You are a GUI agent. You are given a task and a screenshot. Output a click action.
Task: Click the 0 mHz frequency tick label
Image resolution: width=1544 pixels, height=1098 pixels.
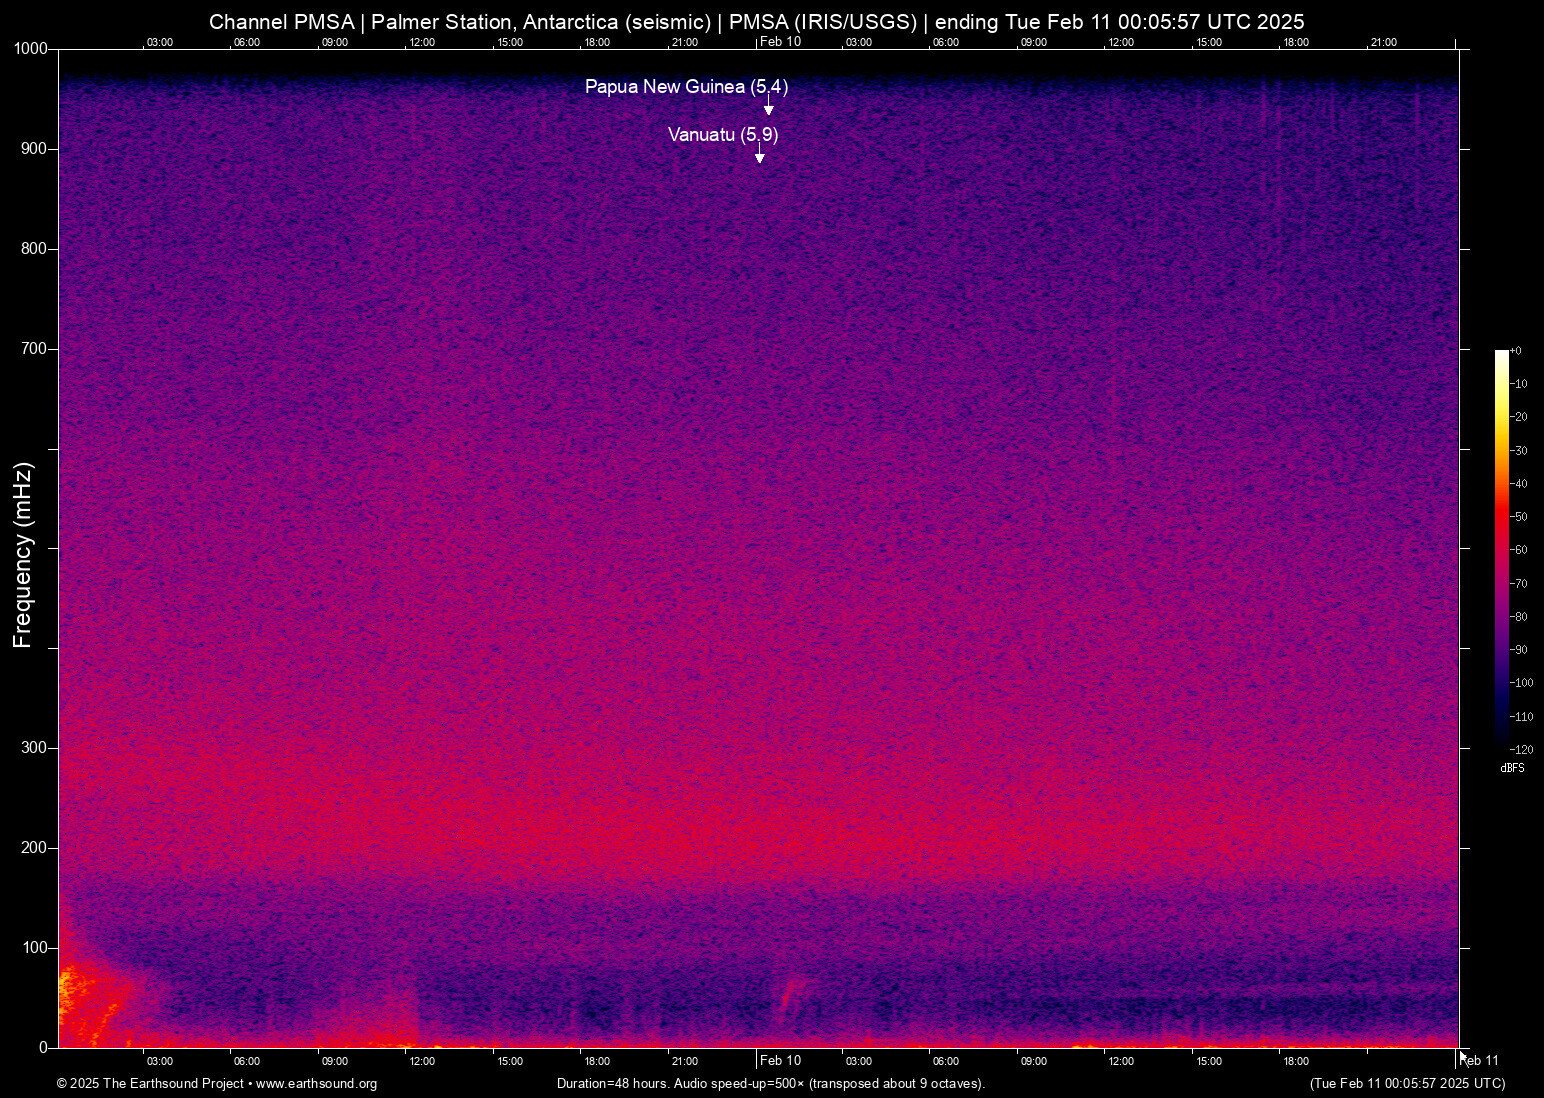42,1047
